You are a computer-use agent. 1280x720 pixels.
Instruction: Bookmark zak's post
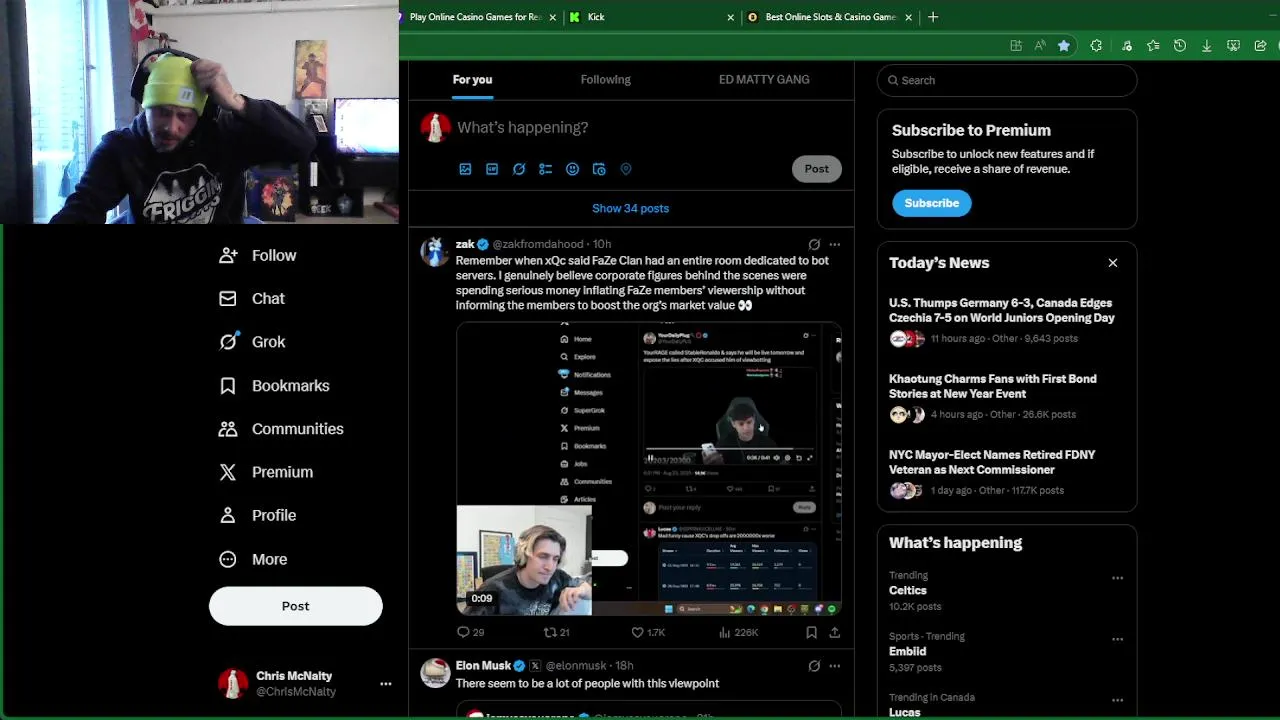811,632
